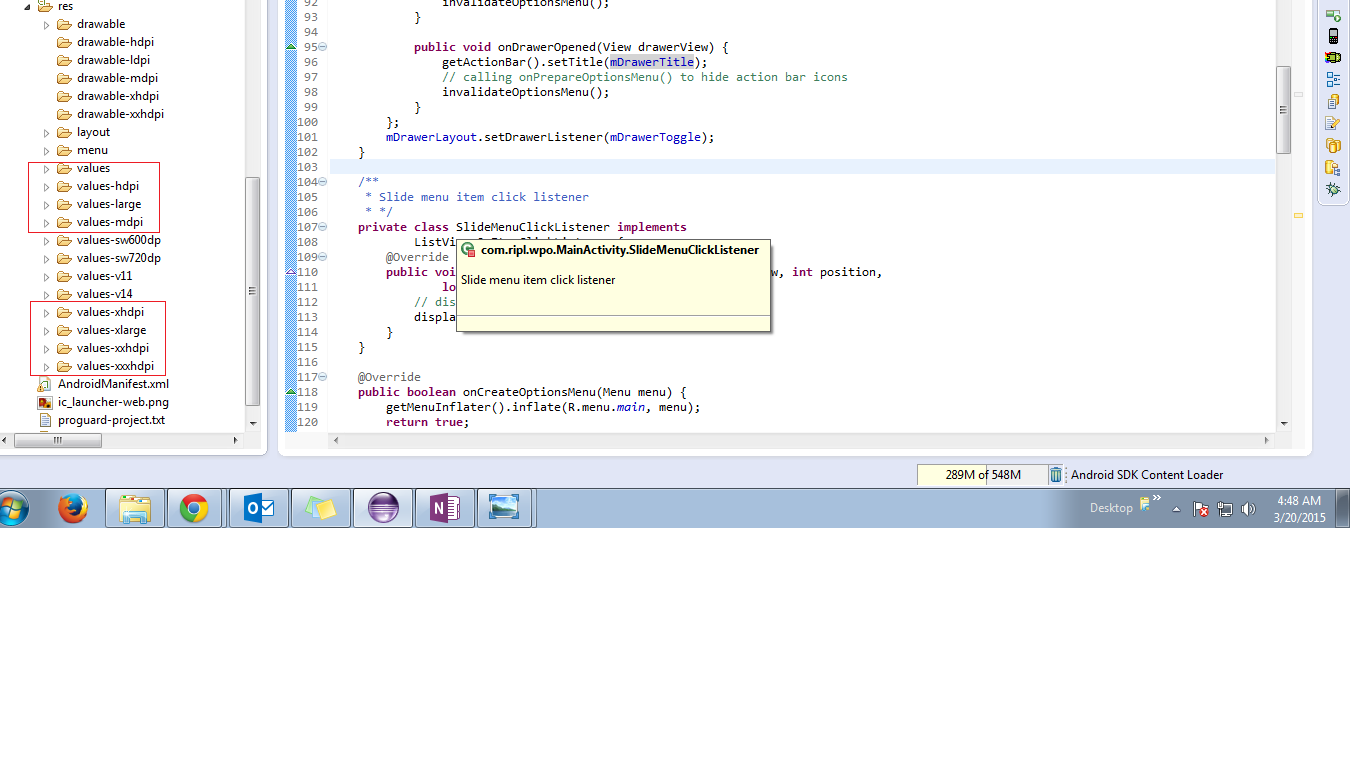Viewport: 1366px width, 768px height.
Task: Click the green arrow icon atop right bar
Action: point(1333,15)
